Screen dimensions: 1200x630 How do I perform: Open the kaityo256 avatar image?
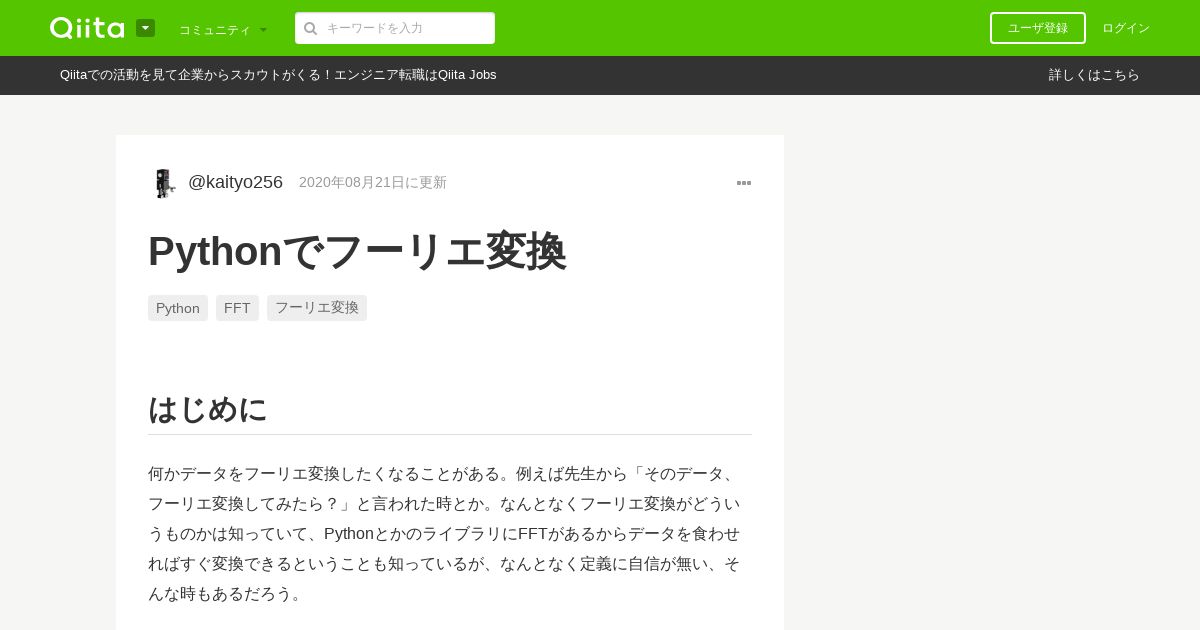click(x=164, y=183)
